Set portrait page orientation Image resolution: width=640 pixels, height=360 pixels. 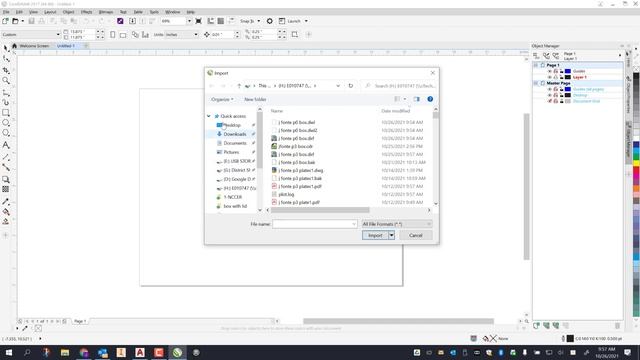(113, 35)
